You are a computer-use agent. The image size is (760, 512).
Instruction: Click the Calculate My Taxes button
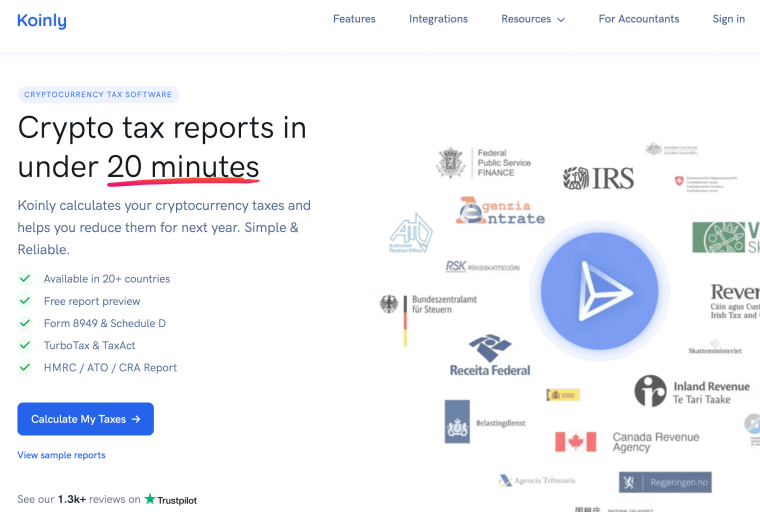(85, 419)
